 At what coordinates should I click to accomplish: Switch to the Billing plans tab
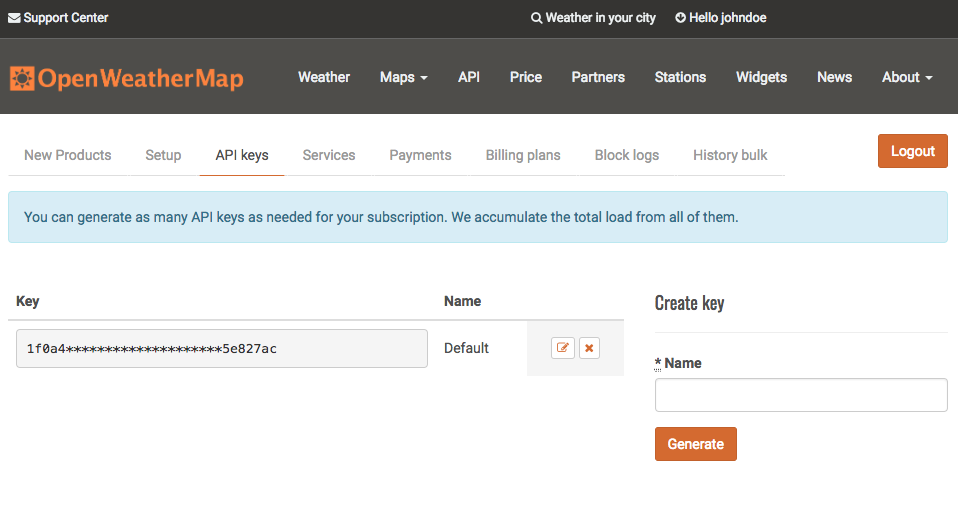pos(523,155)
